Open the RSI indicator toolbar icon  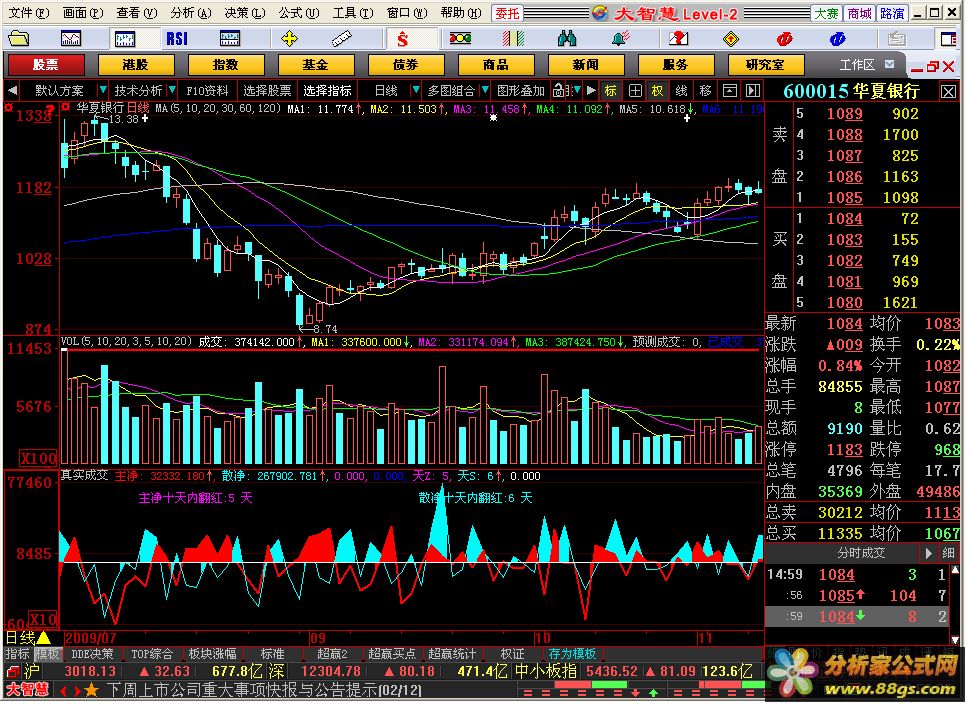coord(176,39)
